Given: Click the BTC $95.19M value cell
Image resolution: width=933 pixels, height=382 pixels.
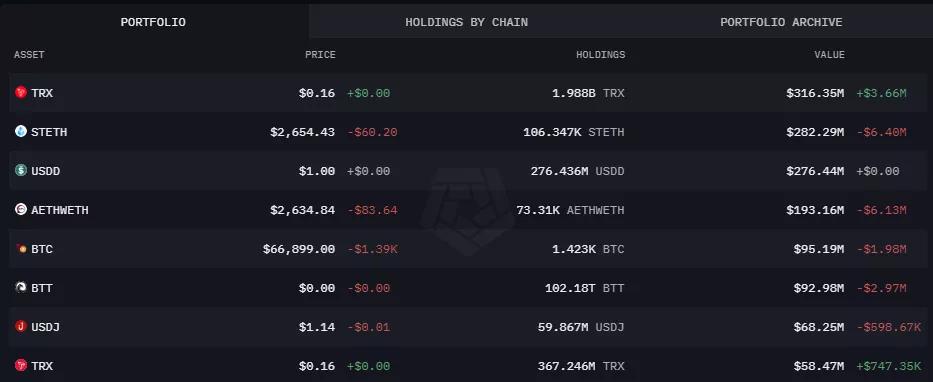Looking at the screenshot, I should pyautogui.click(x=818, y=249).
